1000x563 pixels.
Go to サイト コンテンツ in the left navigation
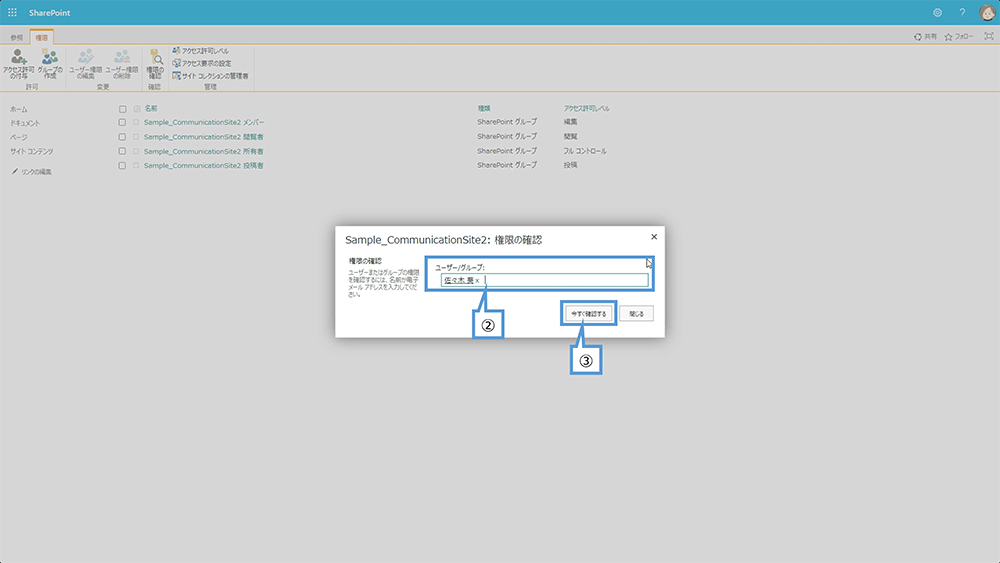tap(31, 151)
